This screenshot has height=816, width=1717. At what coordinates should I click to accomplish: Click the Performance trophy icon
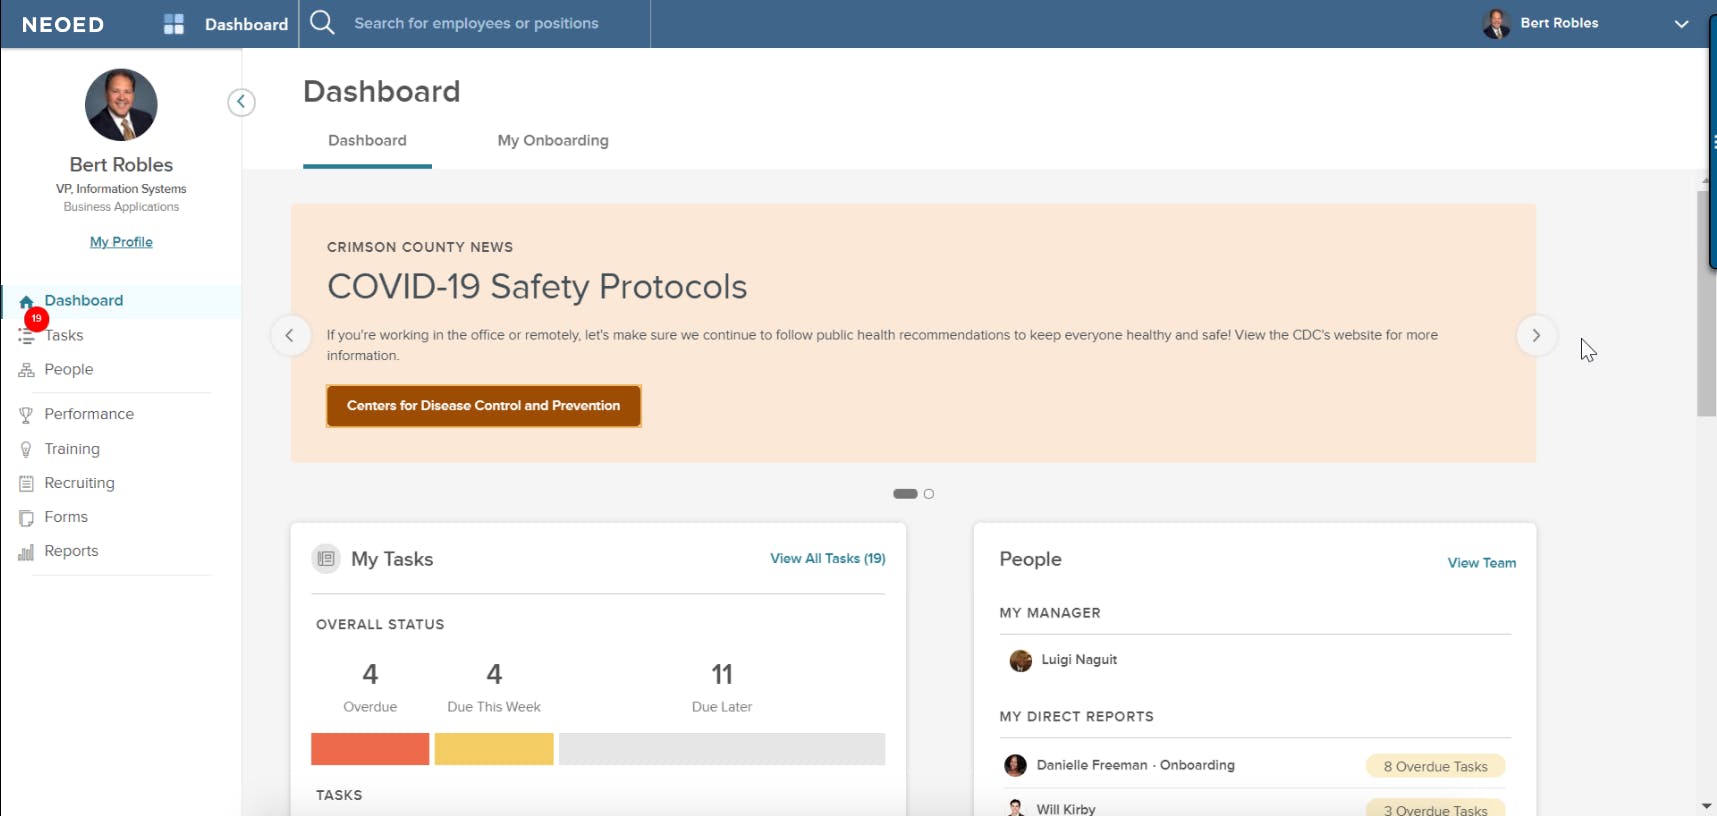(x=26, y=415)
